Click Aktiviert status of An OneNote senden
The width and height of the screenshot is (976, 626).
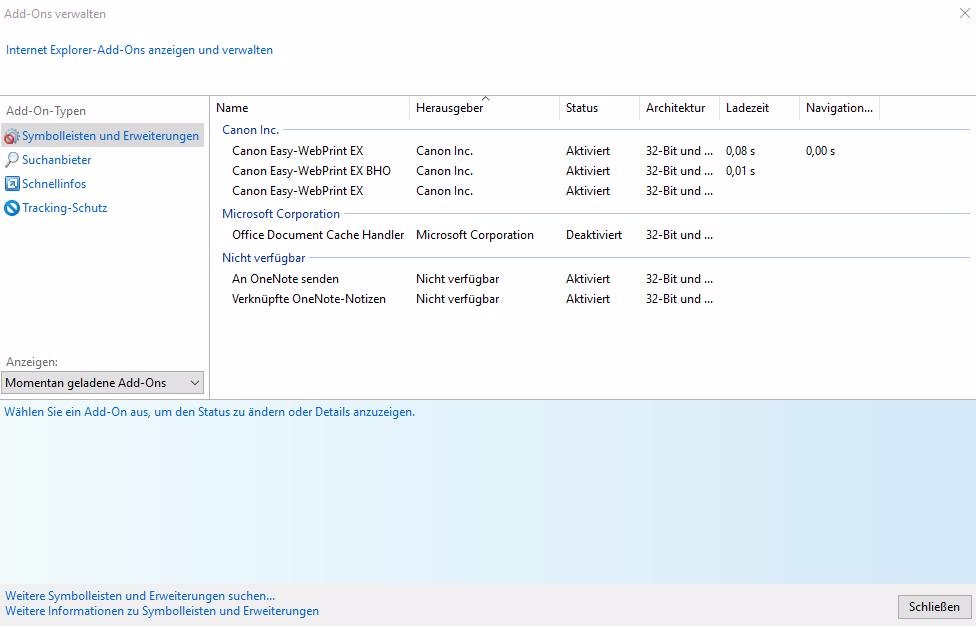tap(588, 279)
